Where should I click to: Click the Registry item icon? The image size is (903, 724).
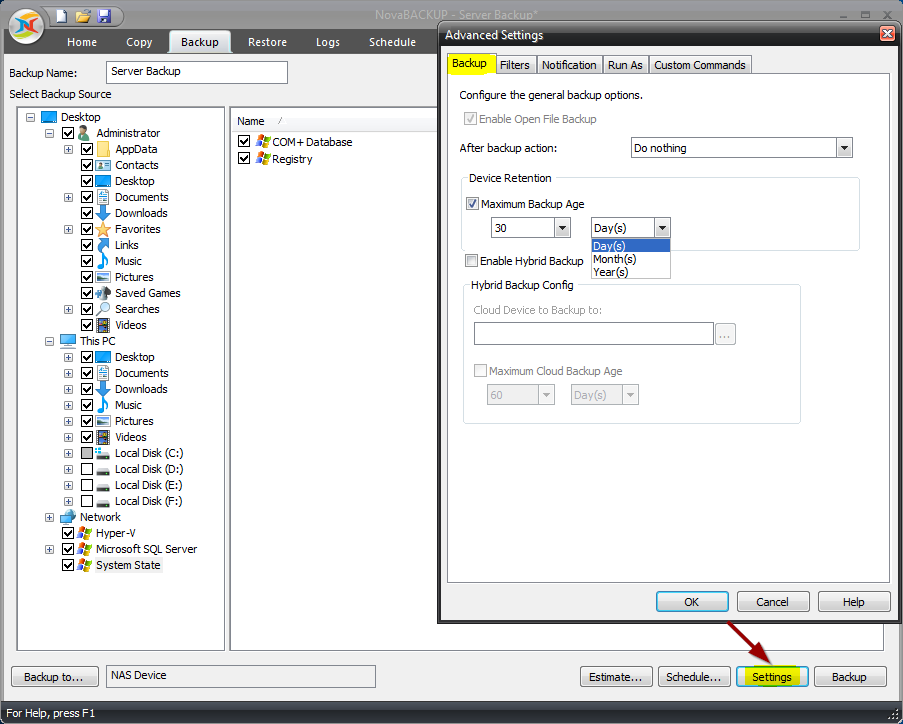(x=263, y=159)
